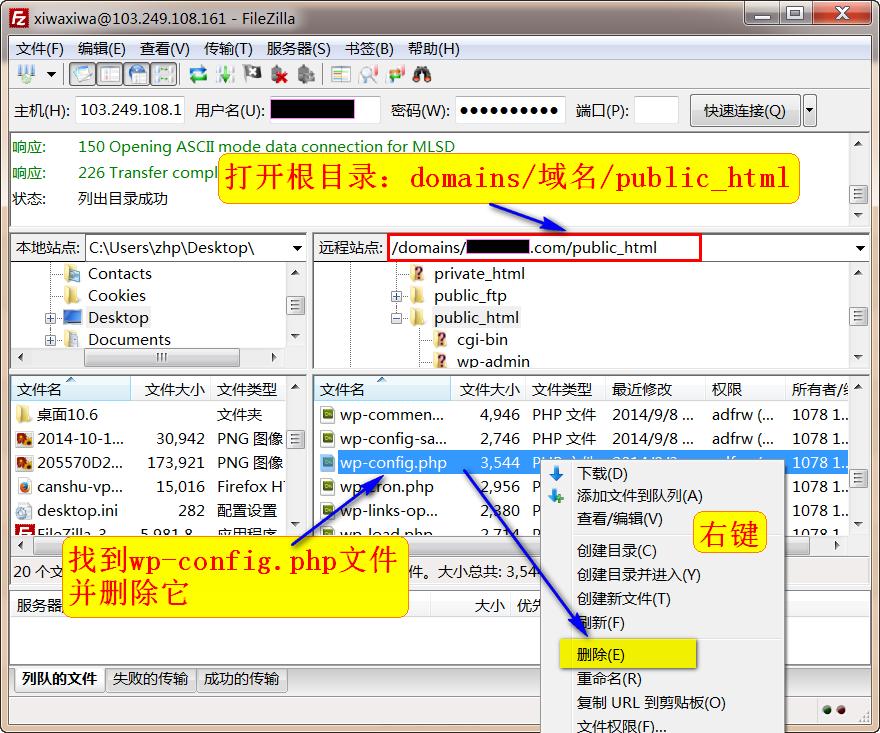This screenshot has height=733, width=880.
Task: Open the 服务器(S) menu
Action: tap(298, 49)
